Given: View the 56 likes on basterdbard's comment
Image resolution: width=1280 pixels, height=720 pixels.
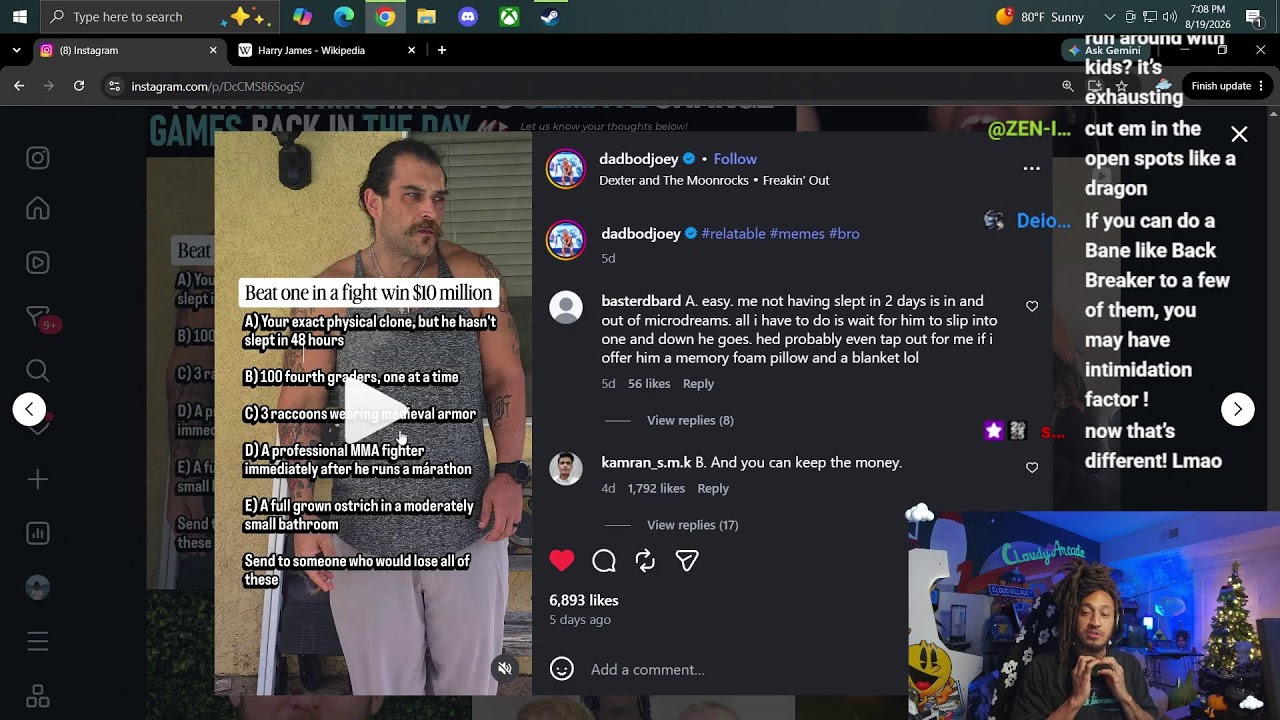Looking at the screenshot, I should (649, 383).
